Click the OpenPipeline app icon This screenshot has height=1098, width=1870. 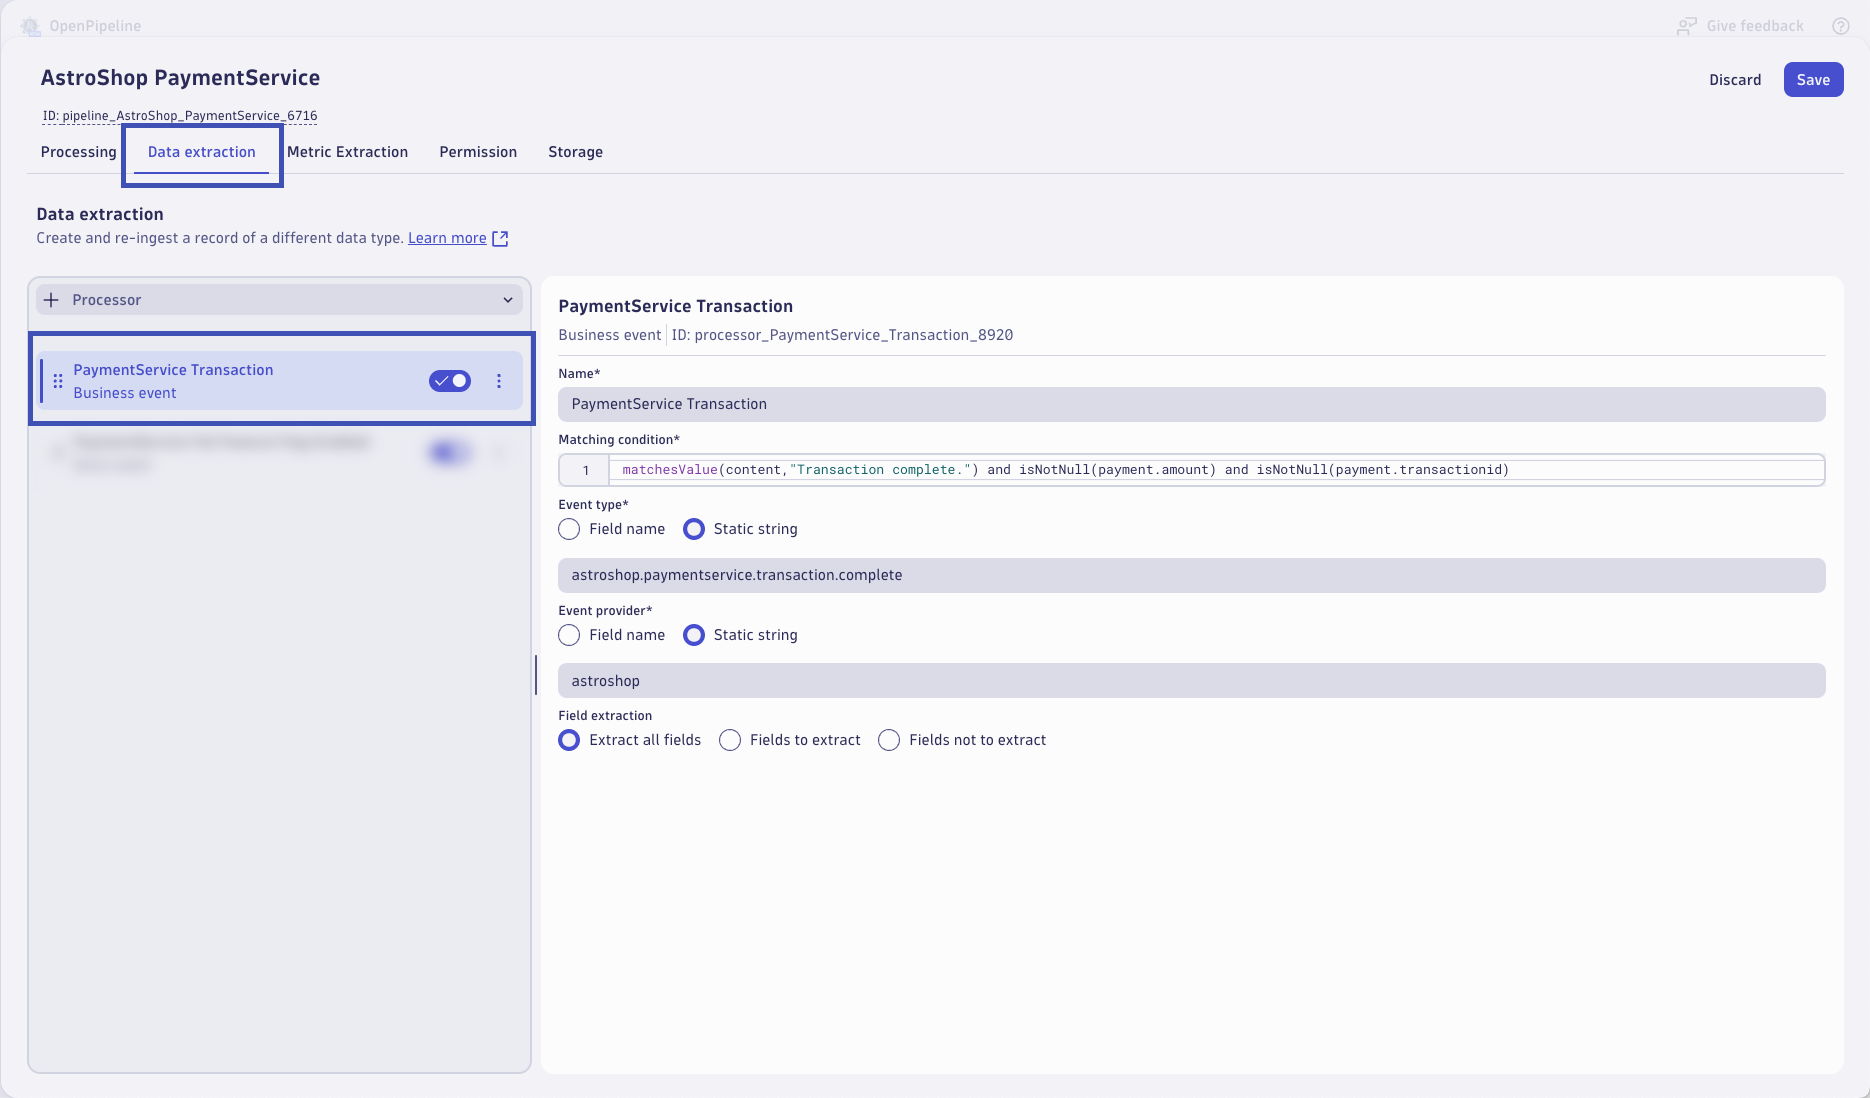tap(31, 26)
